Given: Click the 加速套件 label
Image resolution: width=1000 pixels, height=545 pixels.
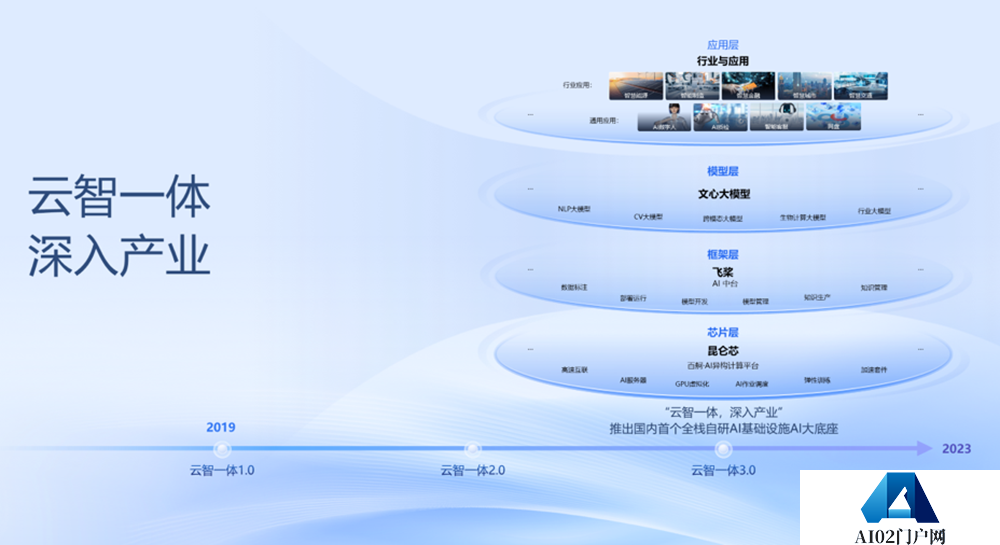Looking at the screenshot, I should 874,370.
